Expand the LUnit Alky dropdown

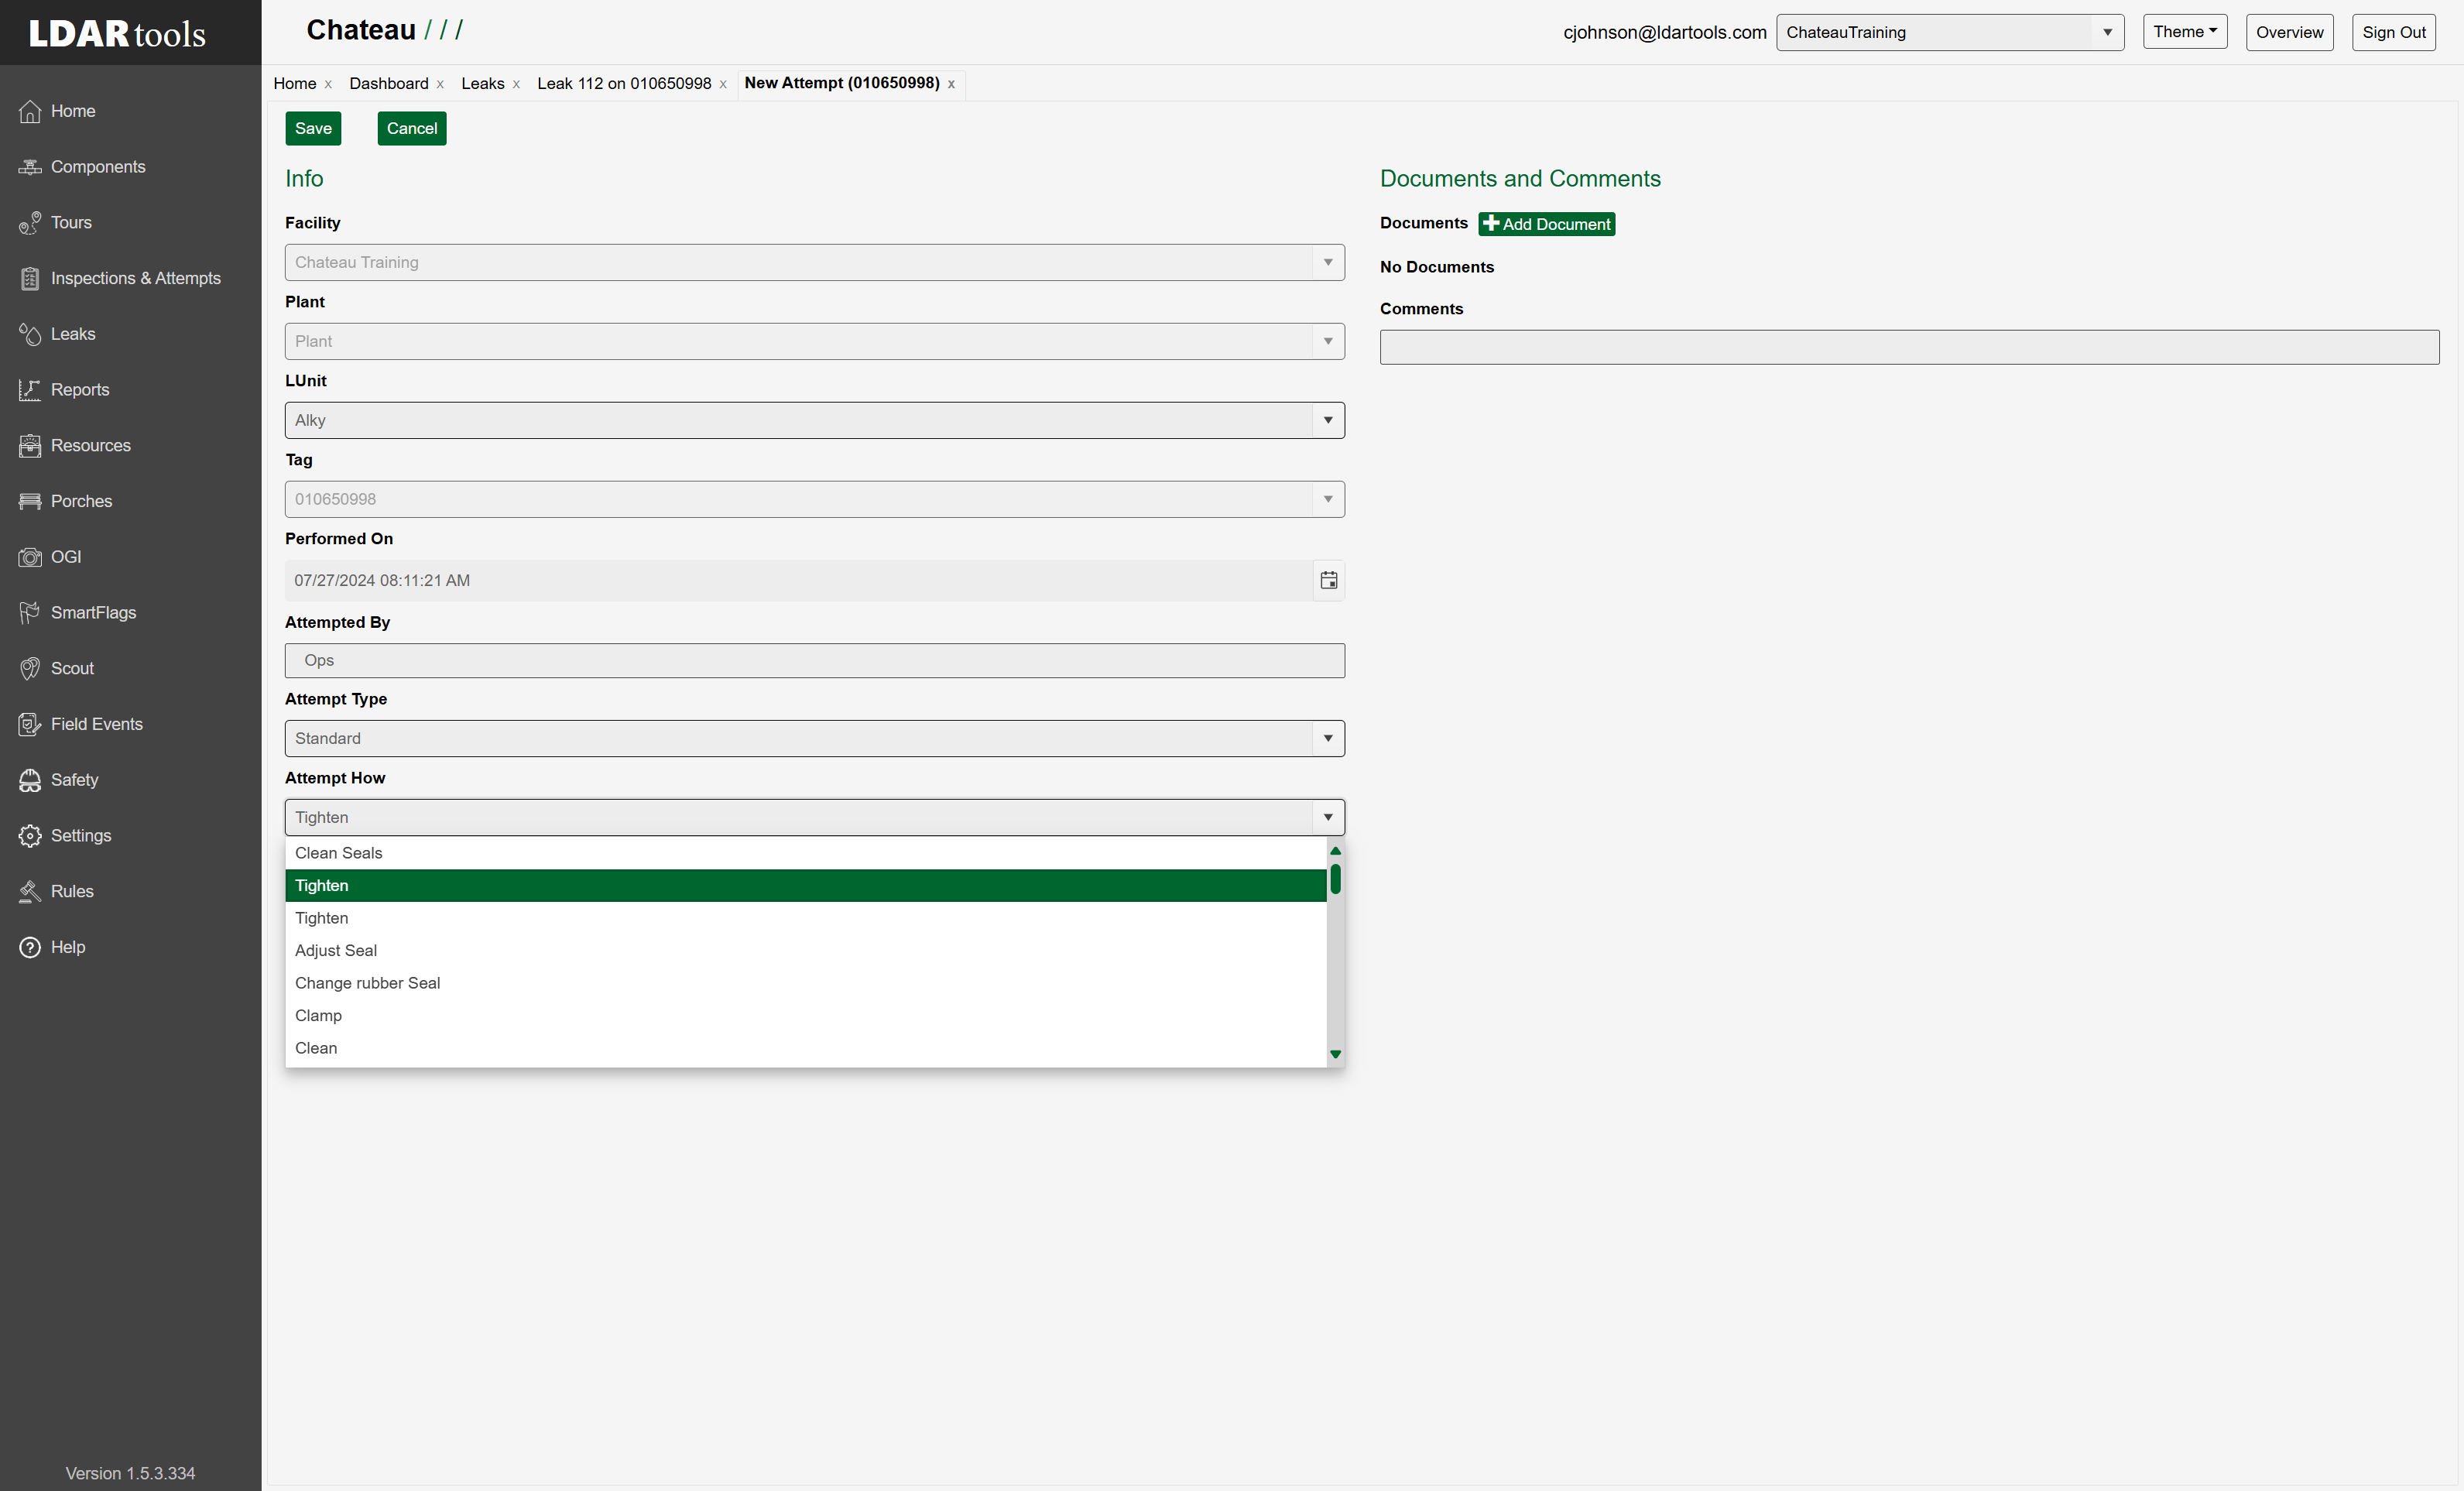pos(1328,420)
